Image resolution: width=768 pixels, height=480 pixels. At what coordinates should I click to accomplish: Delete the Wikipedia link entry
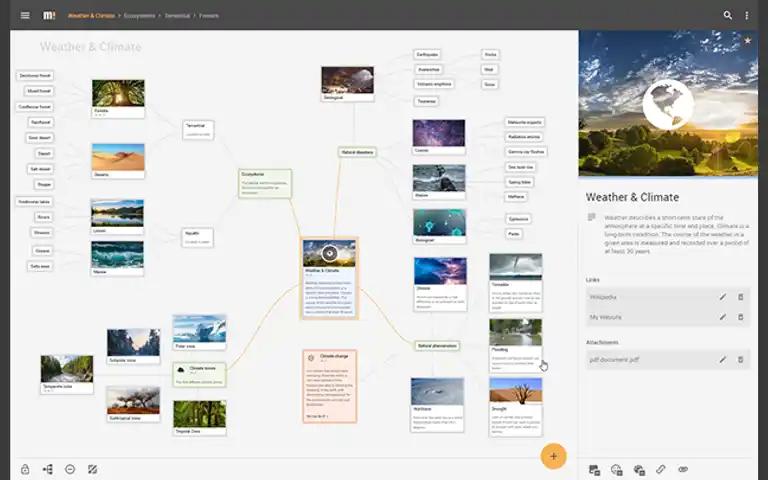tap(741, 297)
